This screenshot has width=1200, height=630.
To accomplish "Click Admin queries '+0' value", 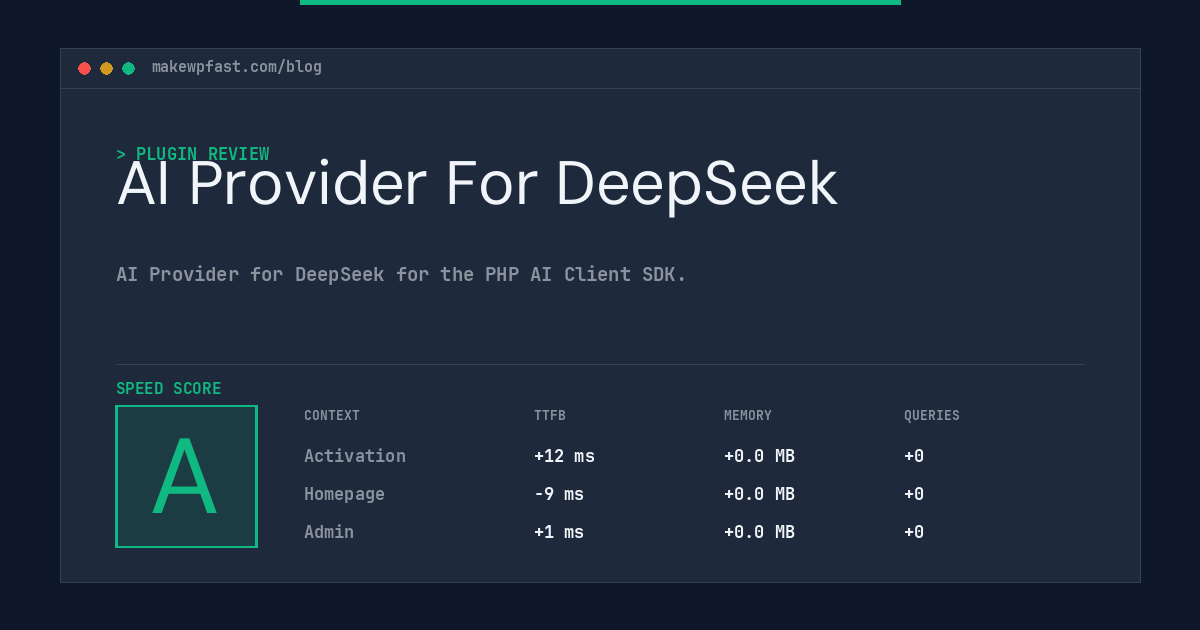I will tap(914, 532).
